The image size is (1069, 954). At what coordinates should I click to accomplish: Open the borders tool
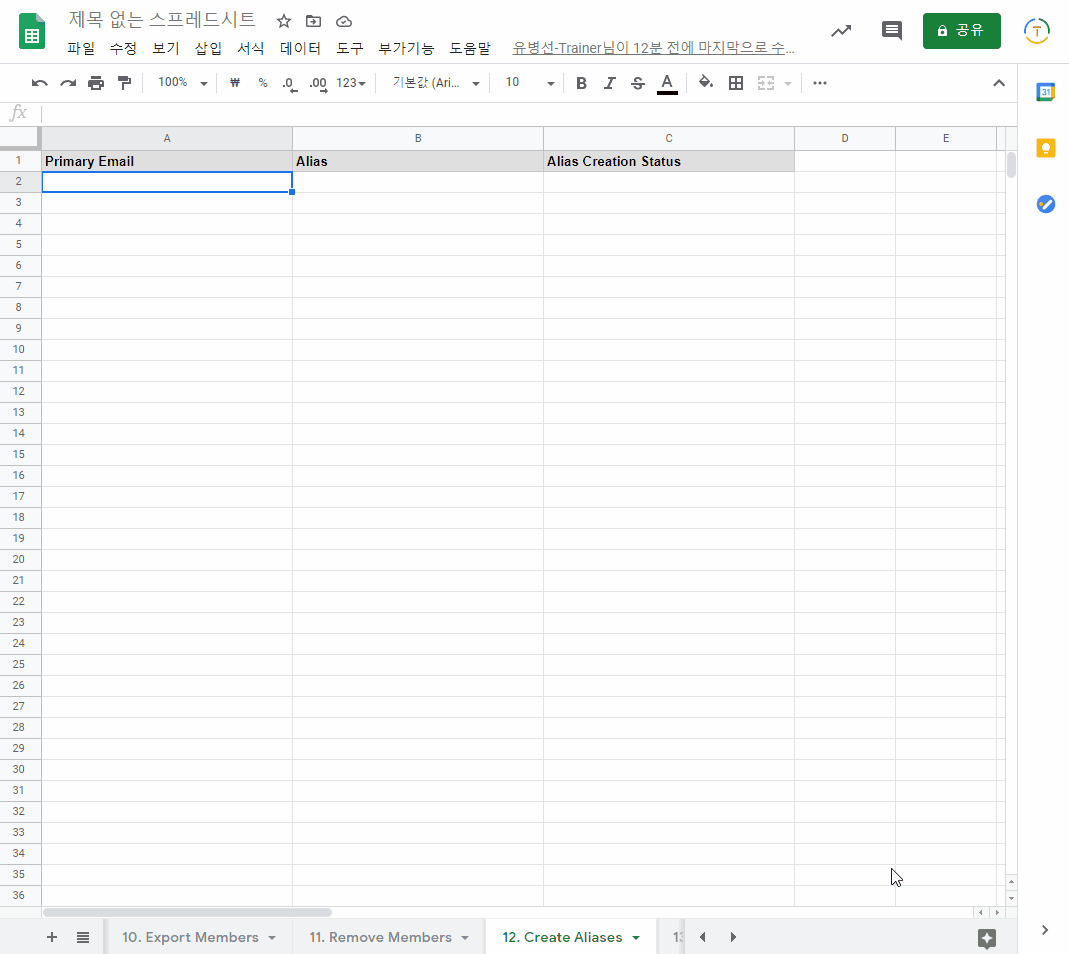coord(736,83)
